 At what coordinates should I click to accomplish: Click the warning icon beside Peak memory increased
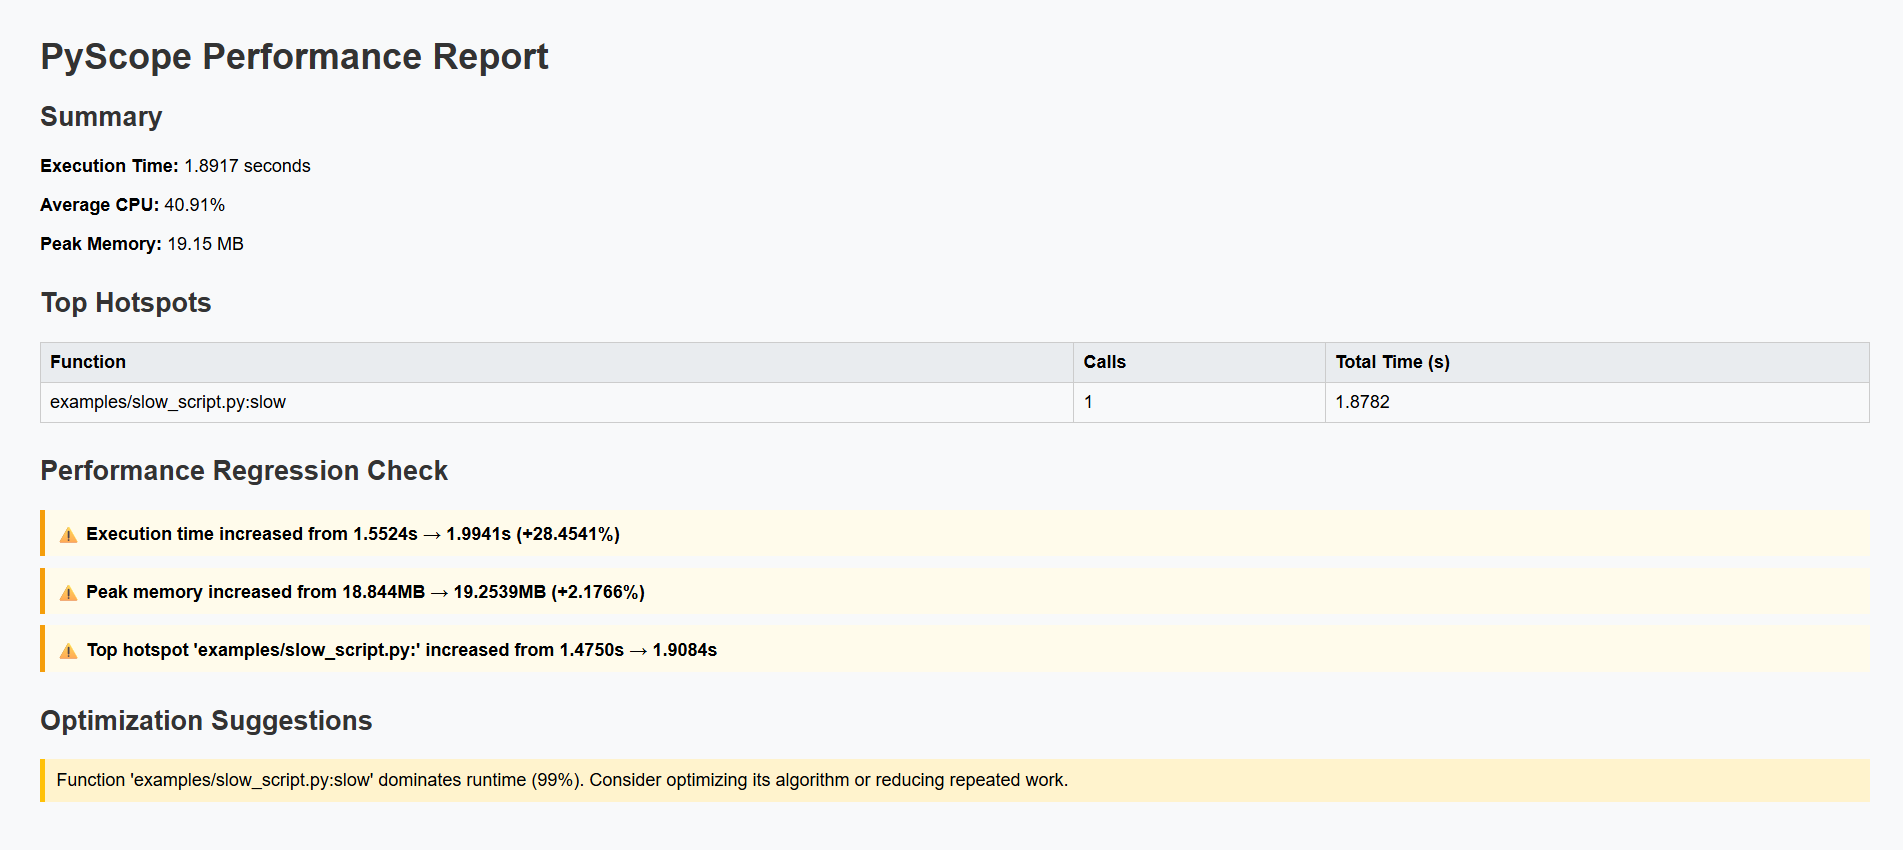68,593
